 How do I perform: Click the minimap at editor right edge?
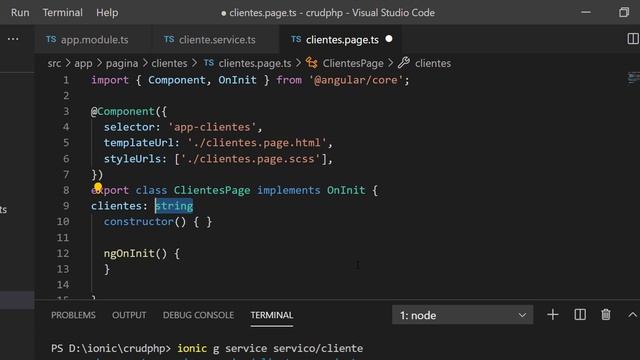pyautogui.click(x=633, y=78)
